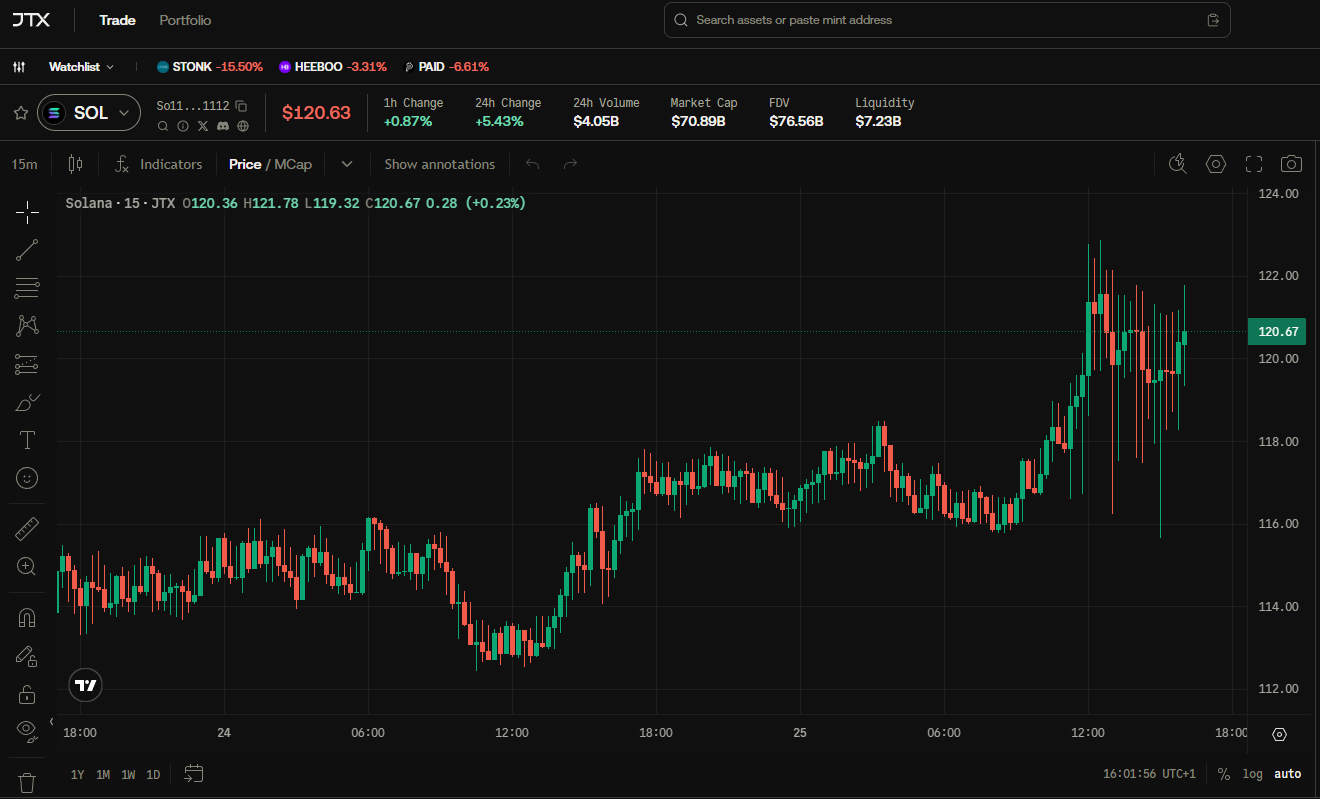Open the quick search lightning icon
The width and height of the screenshot is (1320, 799).
point(1178,164)
